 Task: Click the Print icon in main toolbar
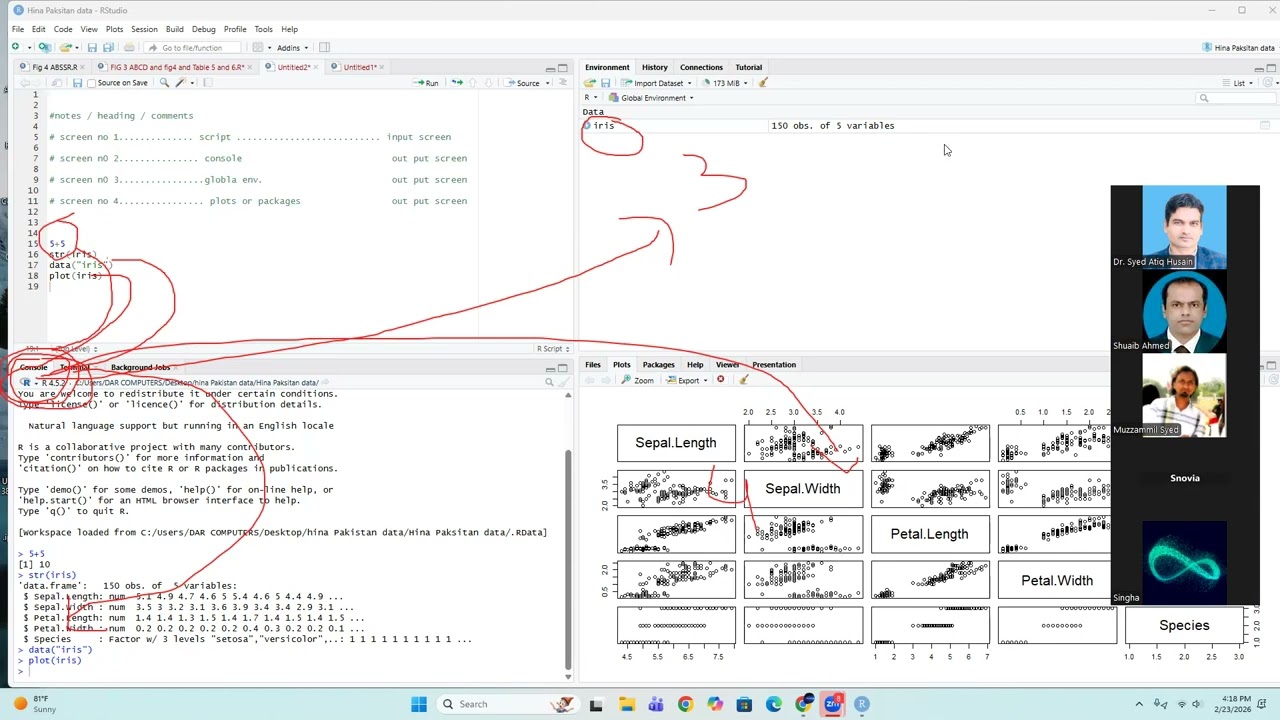tap(129, 47)
